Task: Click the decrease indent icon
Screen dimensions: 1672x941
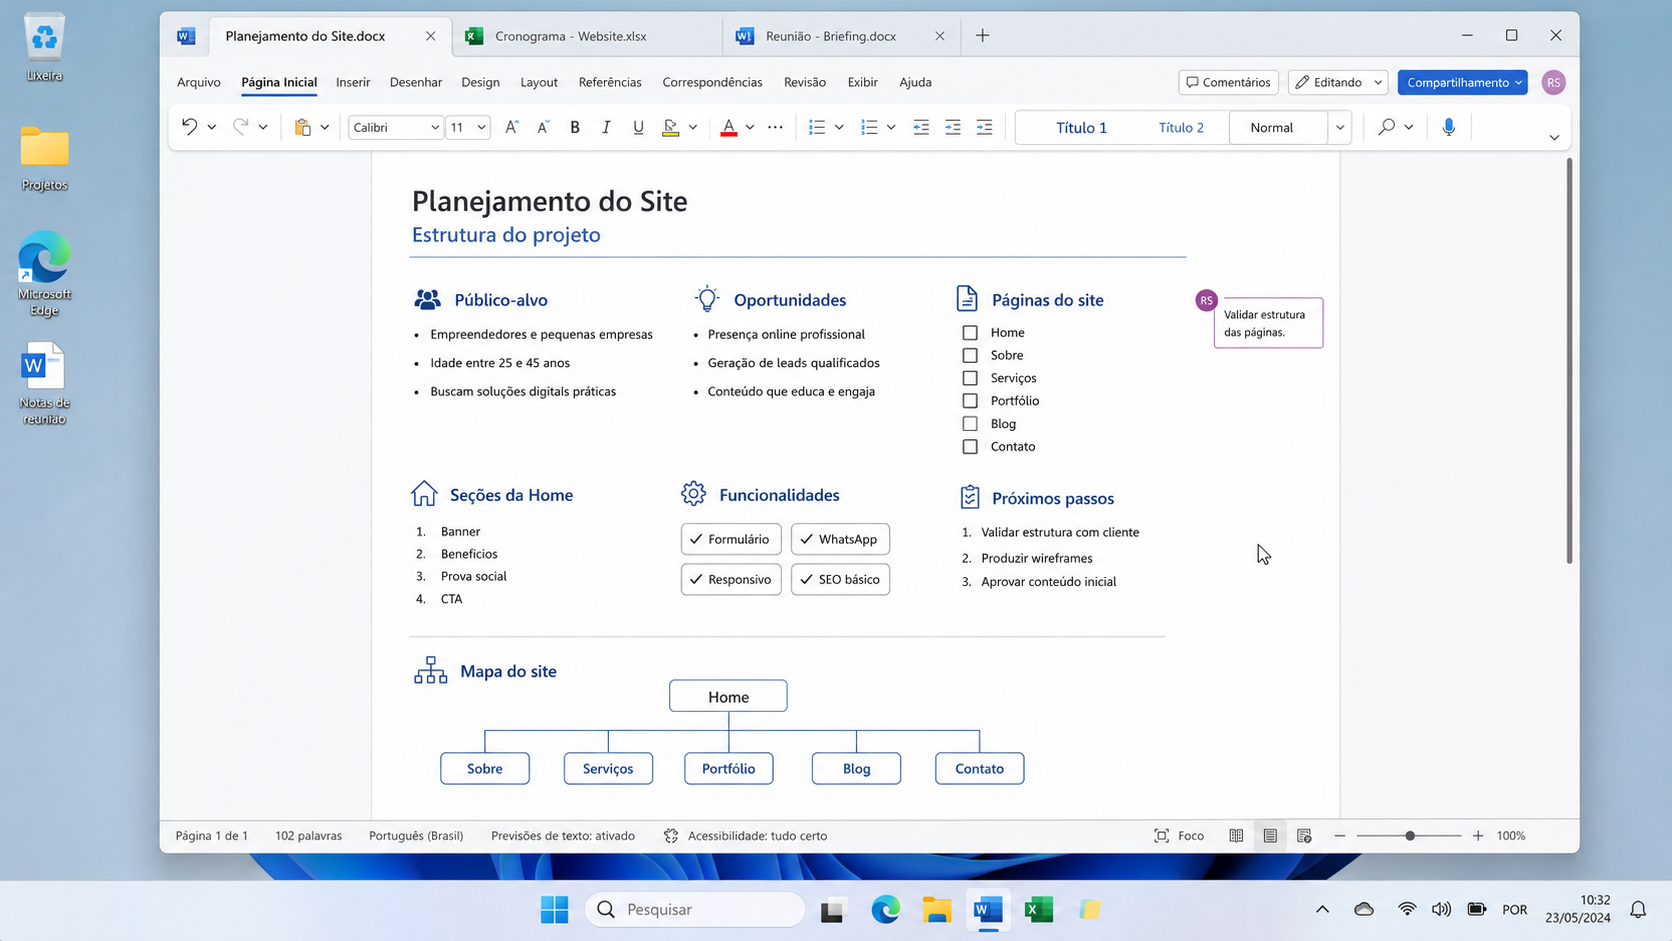Action: 921,127
